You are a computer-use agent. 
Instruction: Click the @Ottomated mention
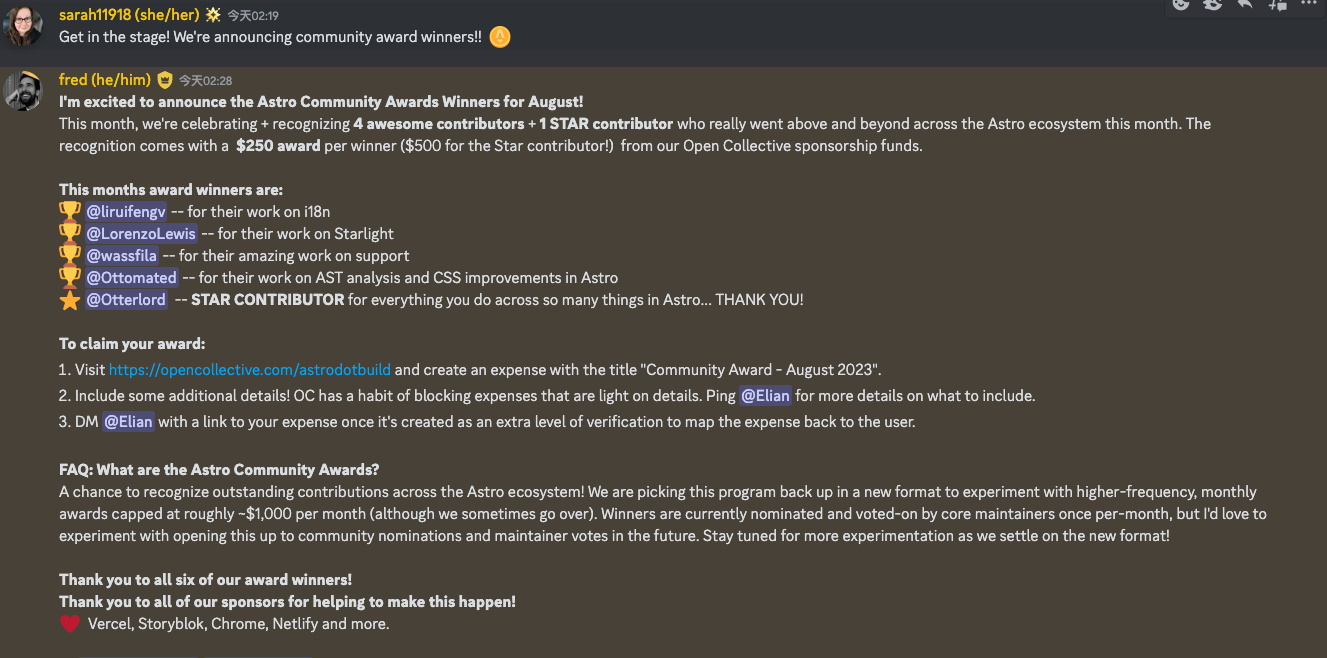[x=131, y=277]
